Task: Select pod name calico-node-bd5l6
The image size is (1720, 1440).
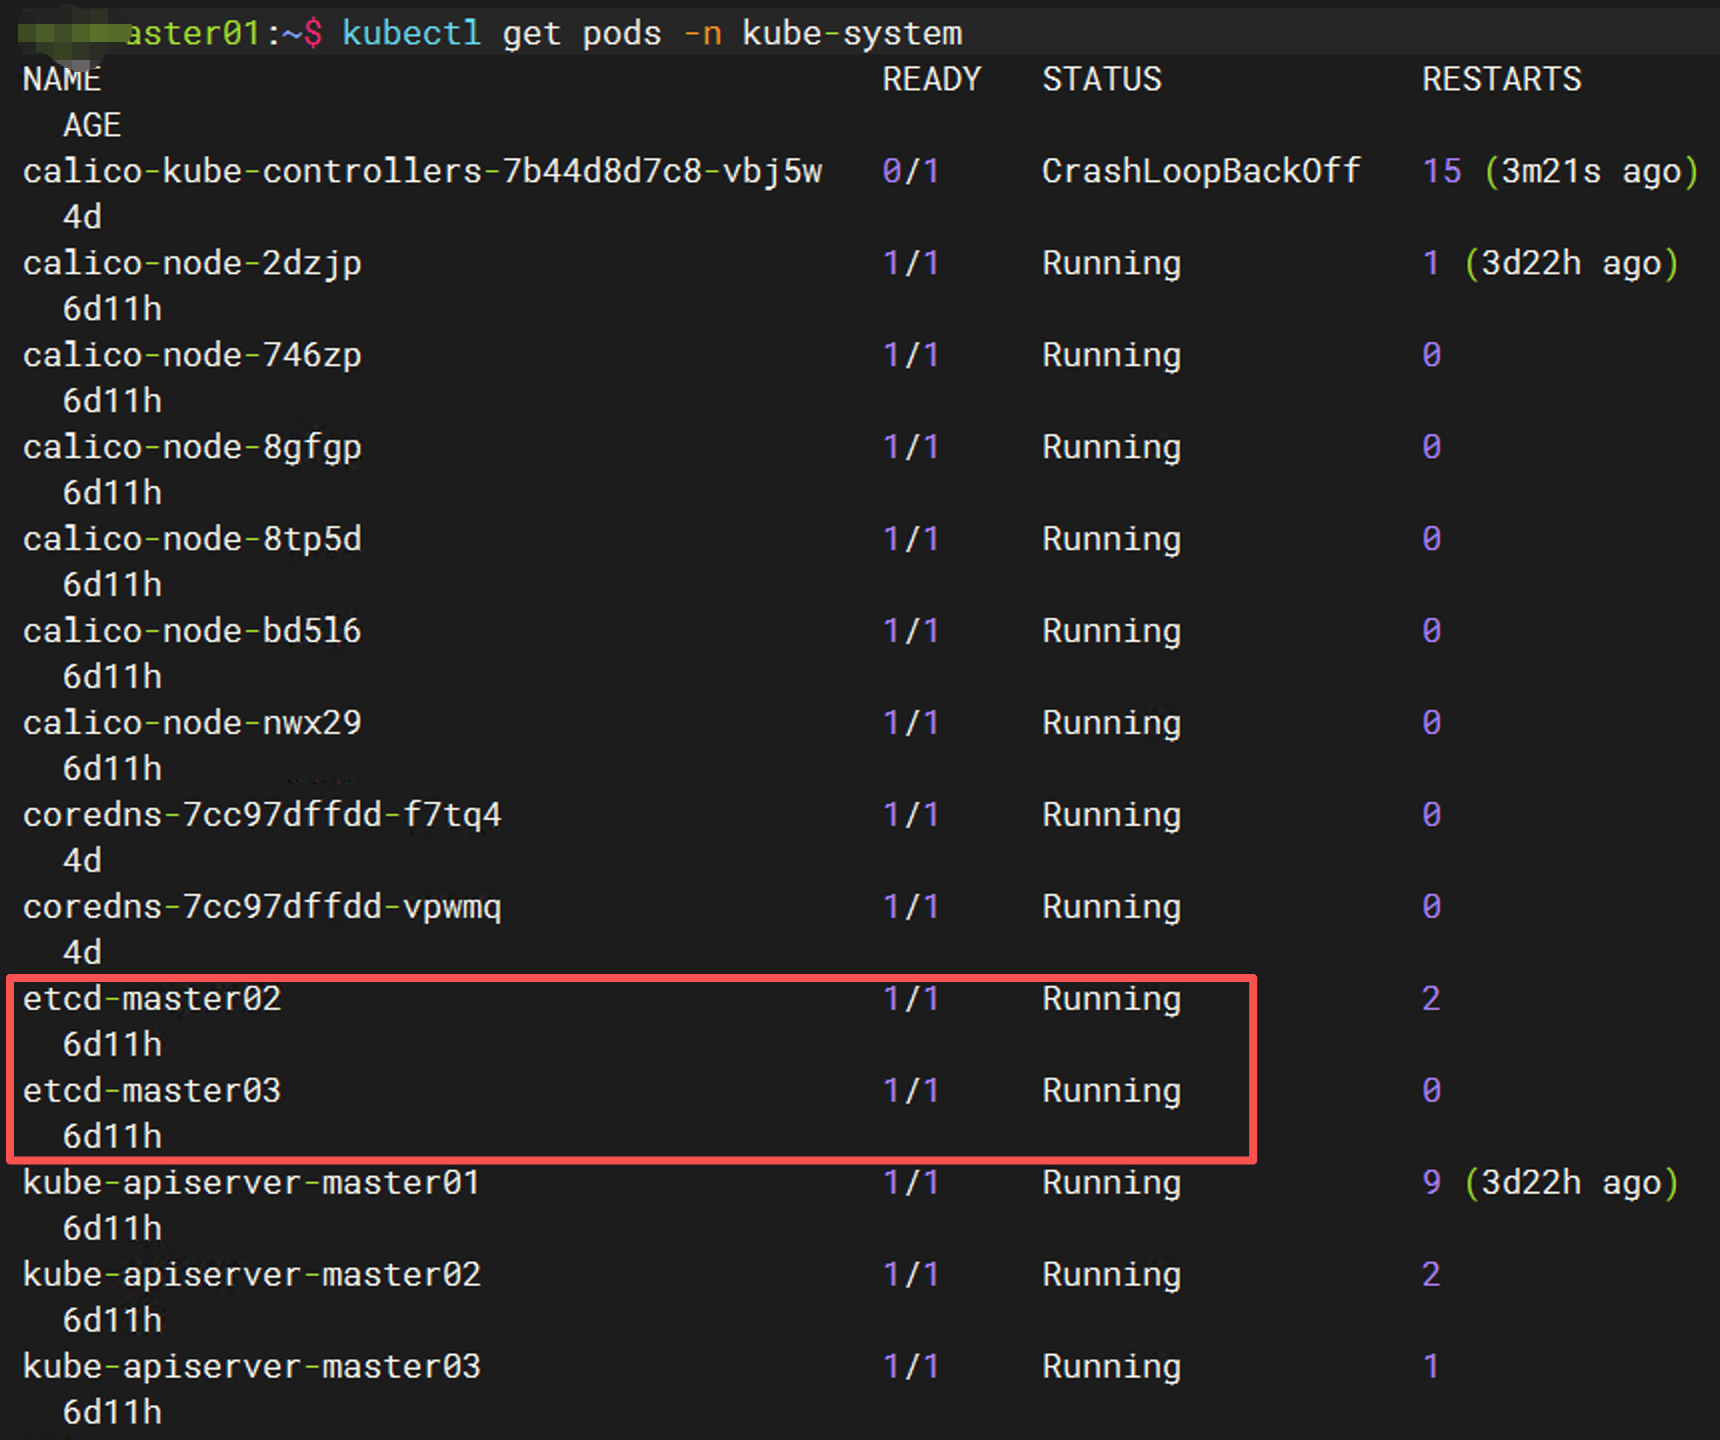Action: click(x=192, y=631)
